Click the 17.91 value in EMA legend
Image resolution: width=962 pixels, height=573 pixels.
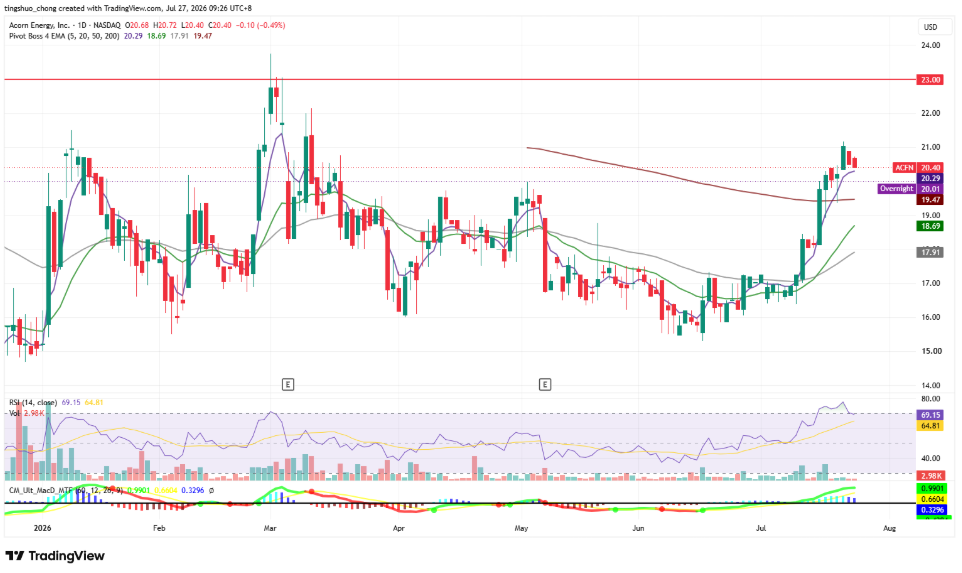[x=179, y=36]
